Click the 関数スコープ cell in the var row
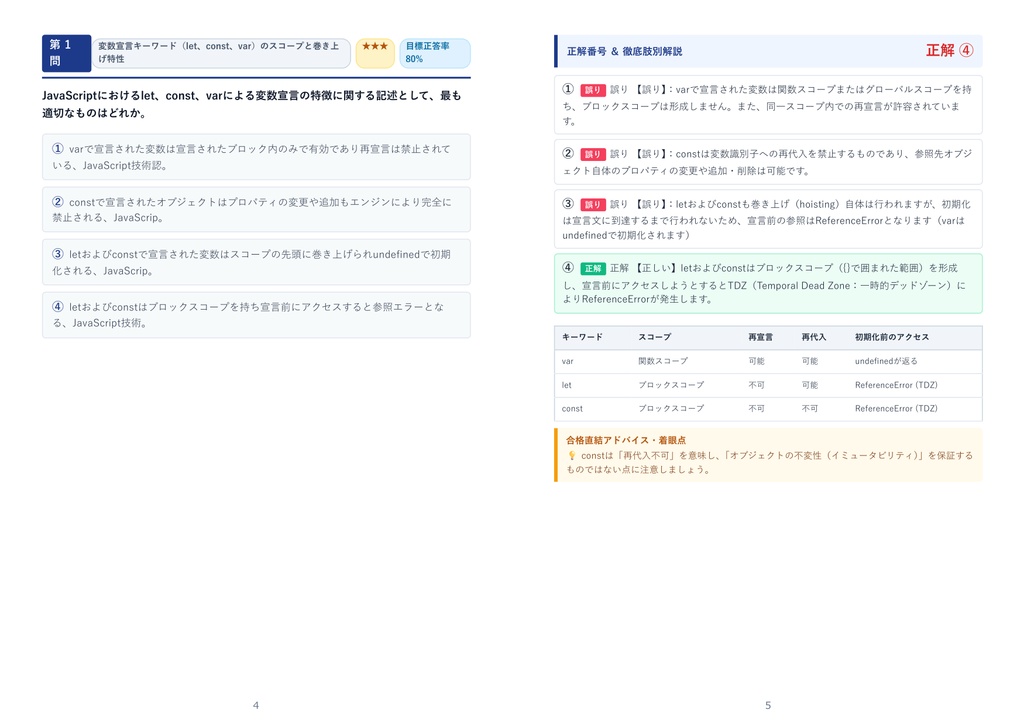 pyautogui.click(x=663, y=361)
